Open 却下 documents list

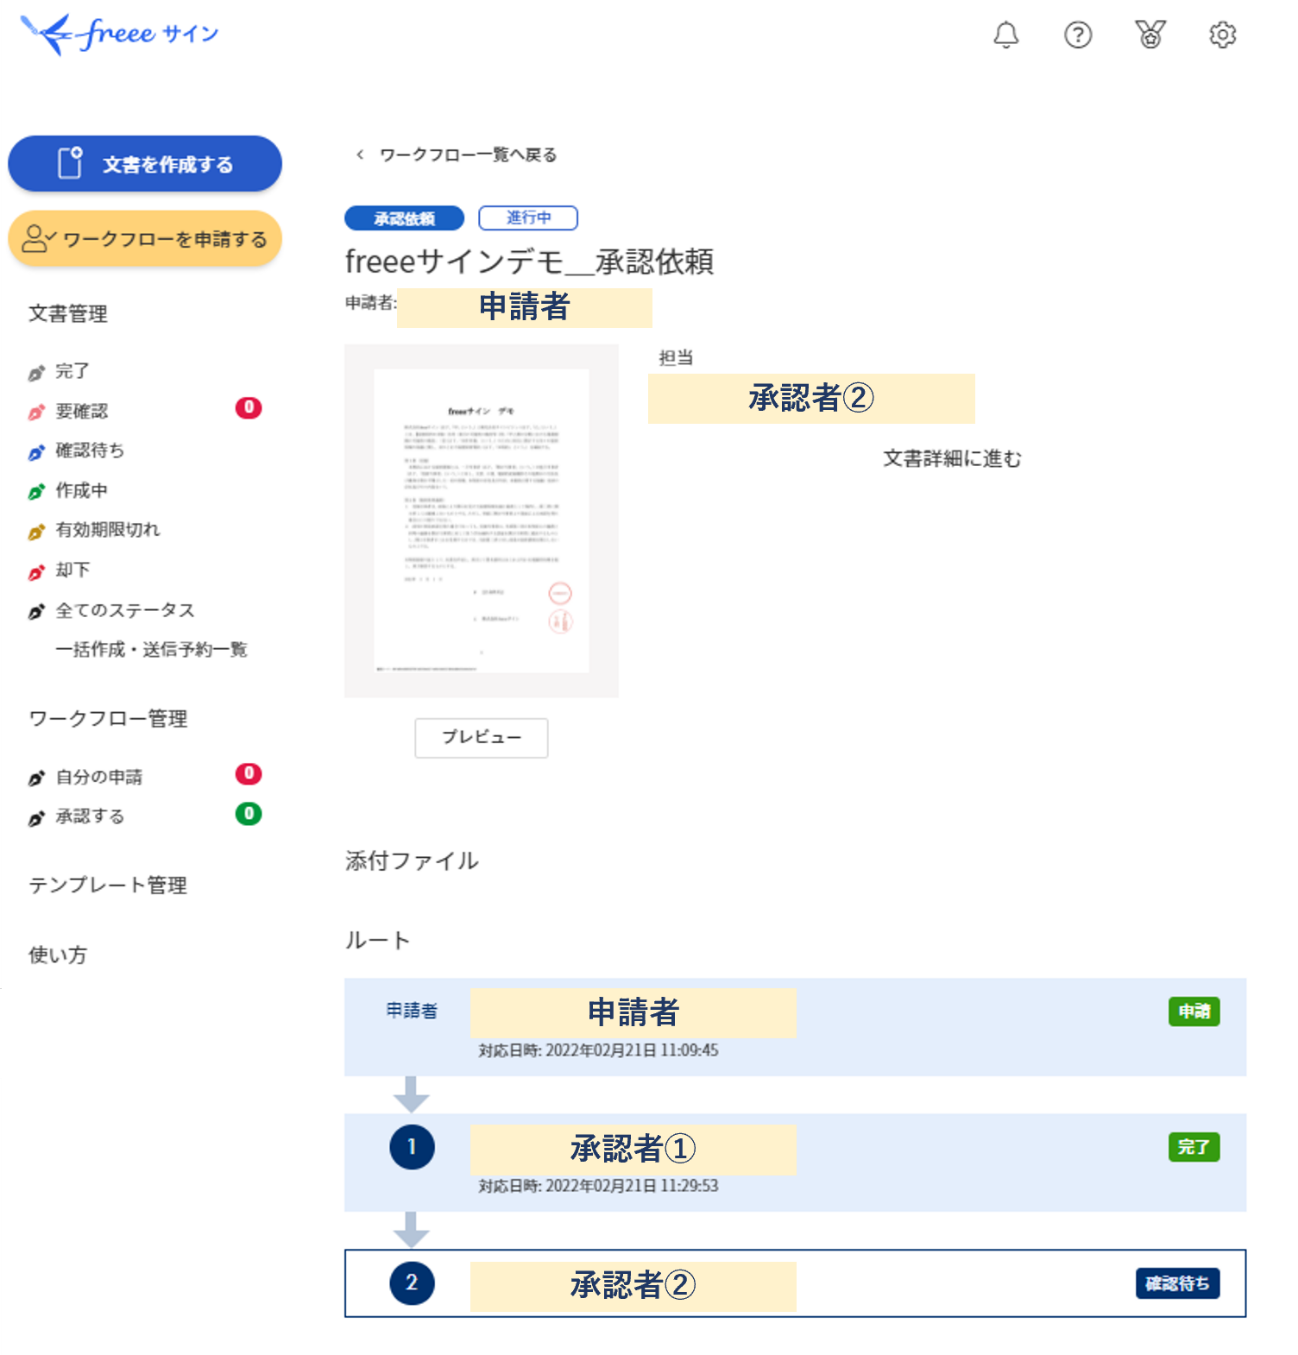72,570
